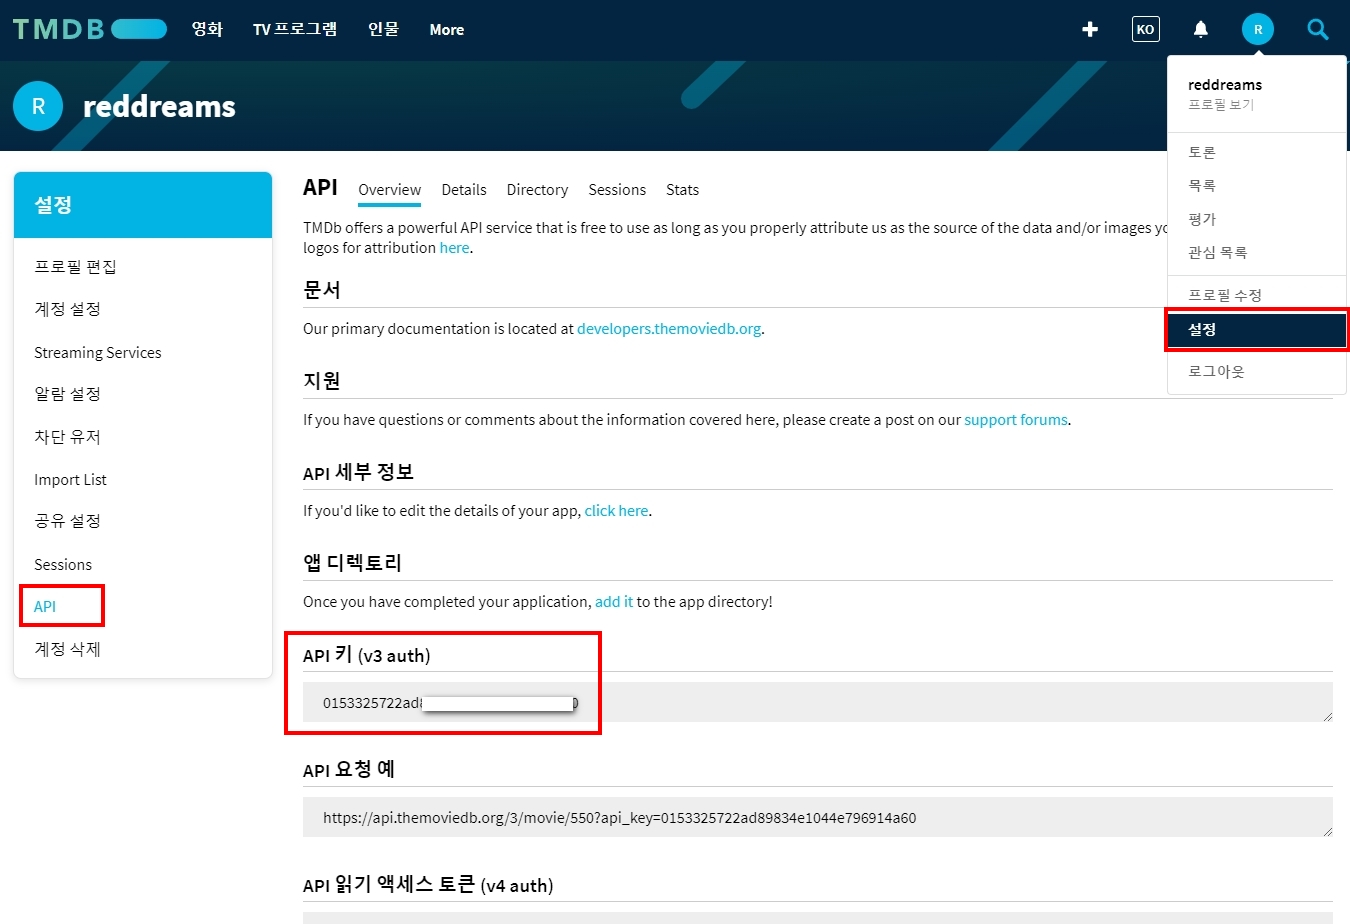Open search with magnifier icon
Image resolution: width=1350 pixels, height=924 pixels.
pos(1318,29)
